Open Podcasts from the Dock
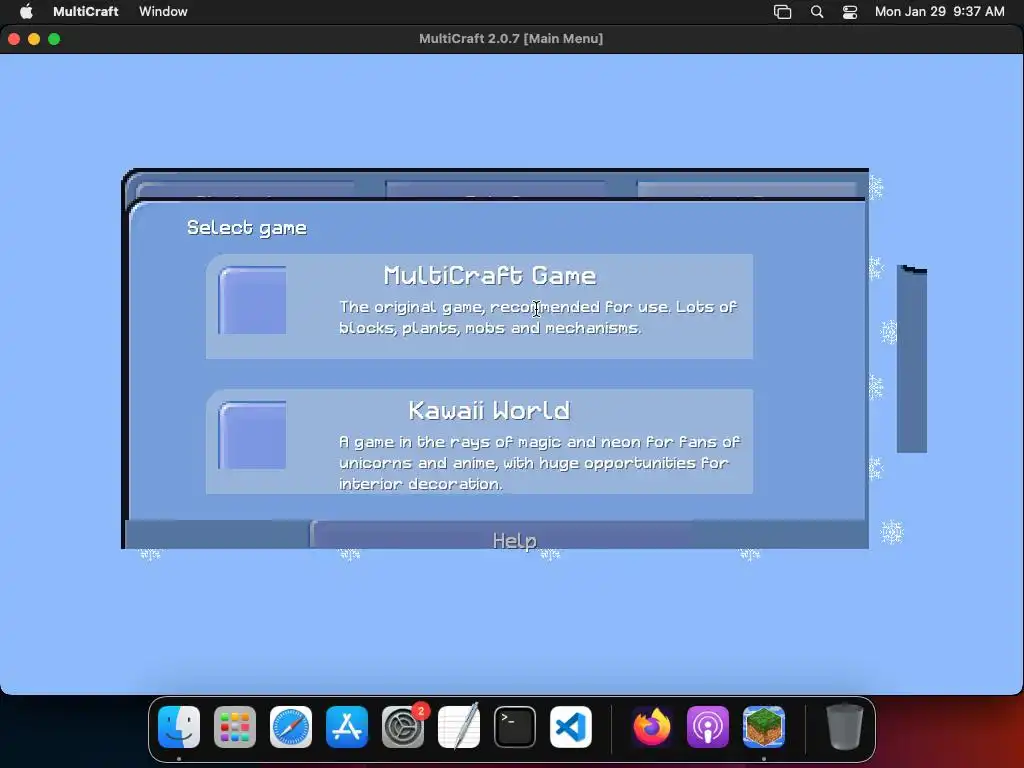Screen dimensions: 1024x768 coord(708,727)
